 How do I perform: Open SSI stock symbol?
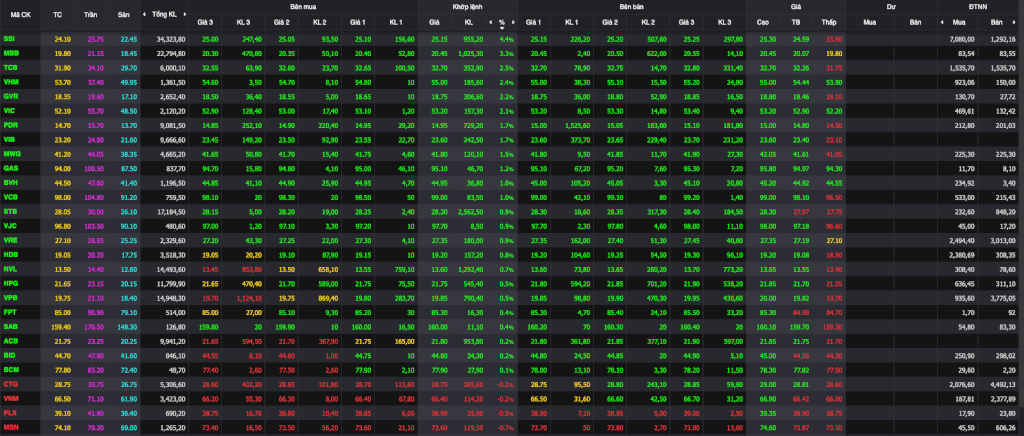coord(8,39)
